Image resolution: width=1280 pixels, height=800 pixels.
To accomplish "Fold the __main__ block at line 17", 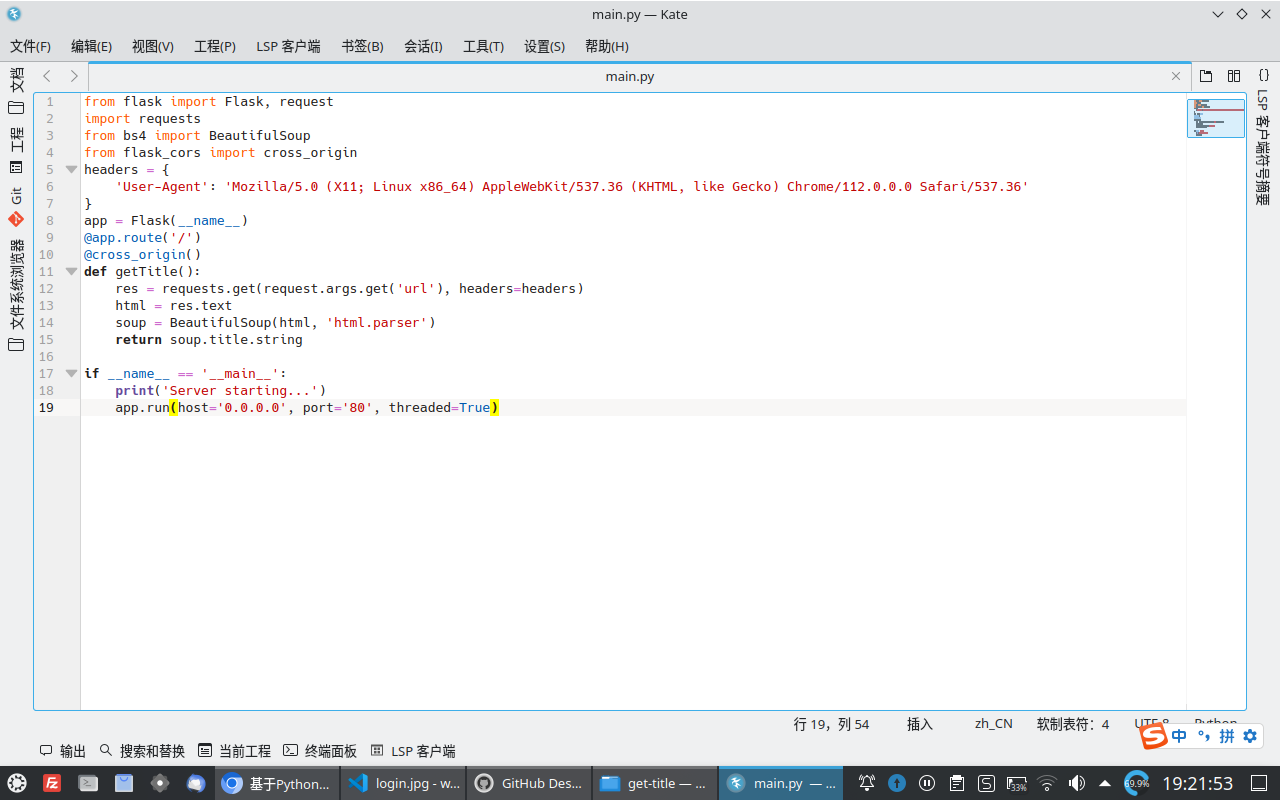I will pos(70,372).
